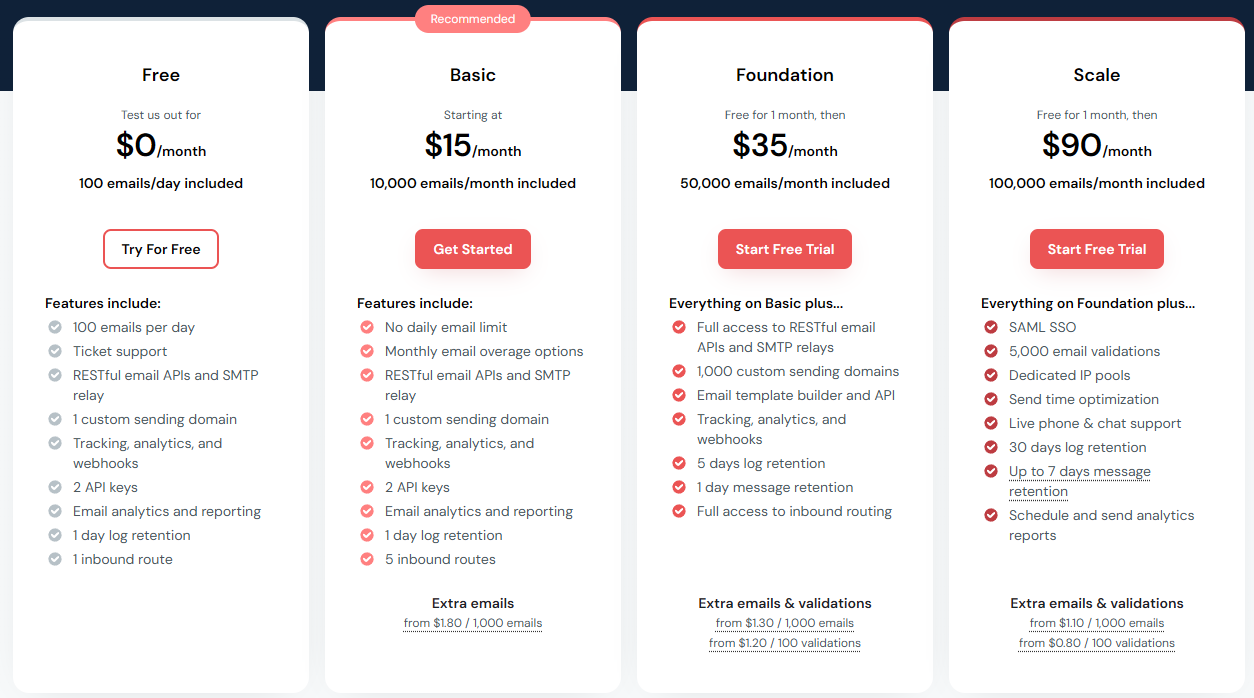Click the Recommended badge above the Basic plan
1254x698 pixels.
click(x=473, y=19)
